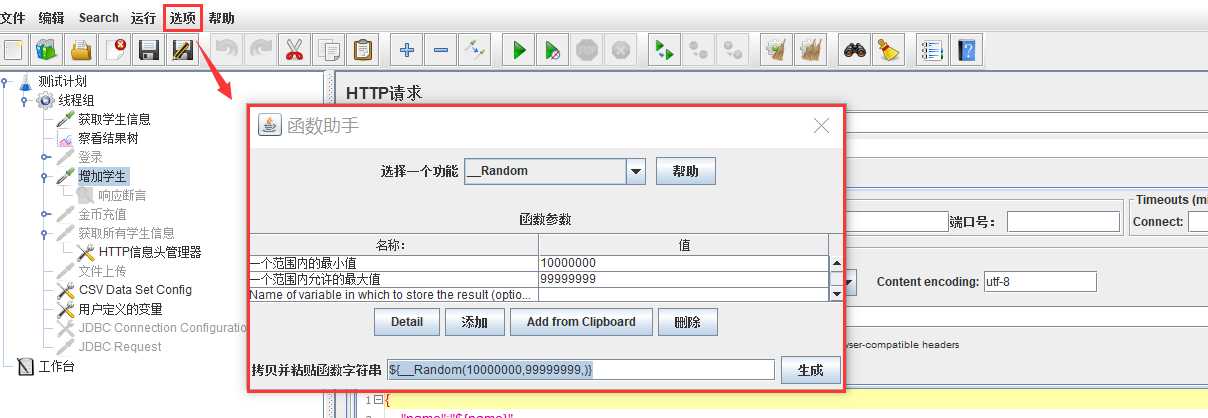This screenshot has height=418, width=1208.
Task: Open the function selection dropdown showing __Random
Action: pos(555,171)
